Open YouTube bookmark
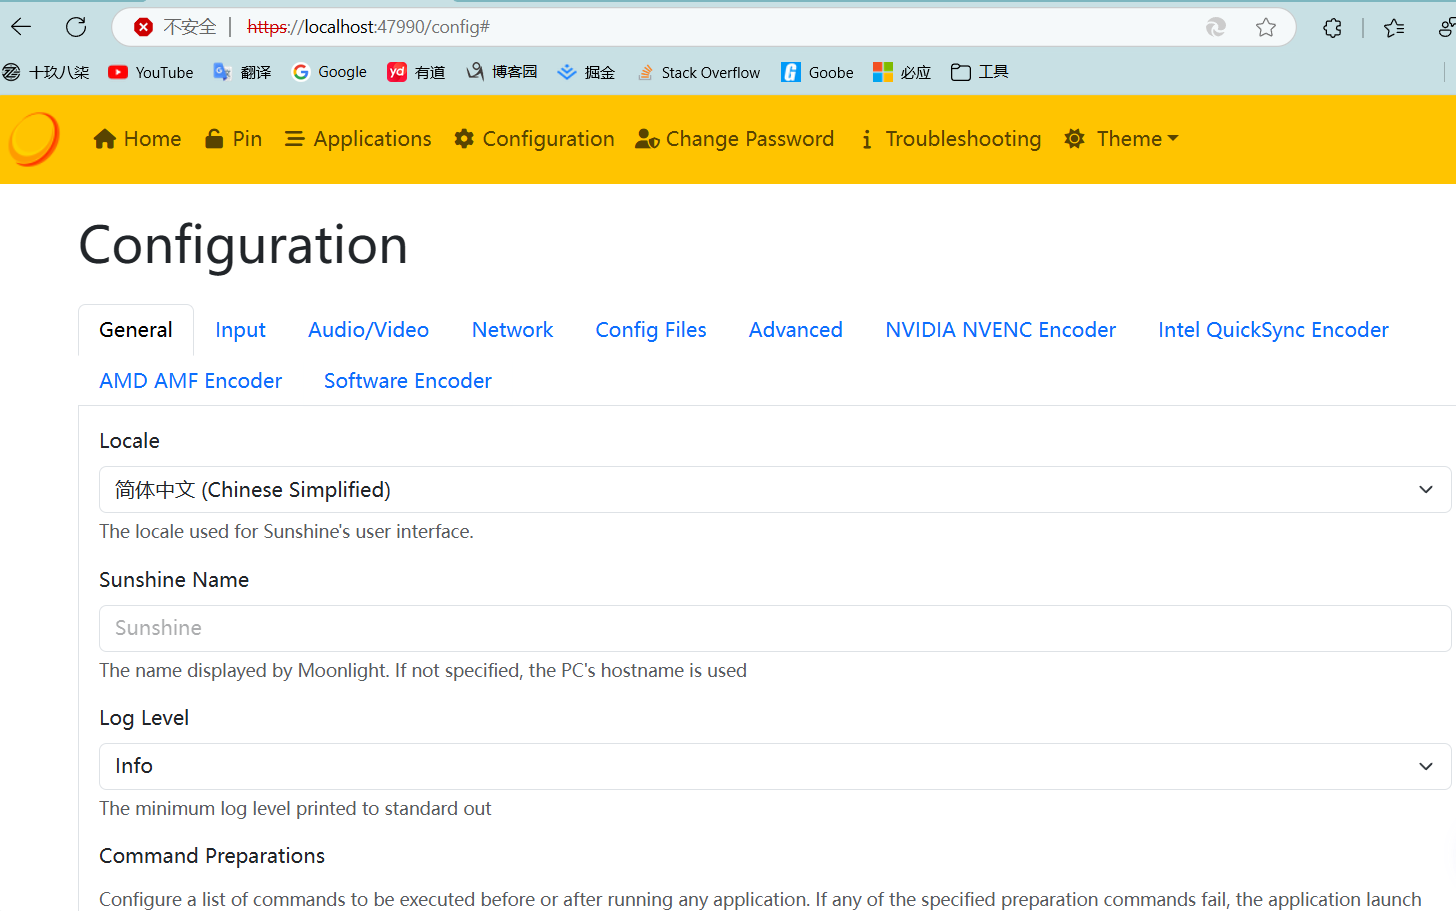1456x911 pixels. tap(151, 72)
